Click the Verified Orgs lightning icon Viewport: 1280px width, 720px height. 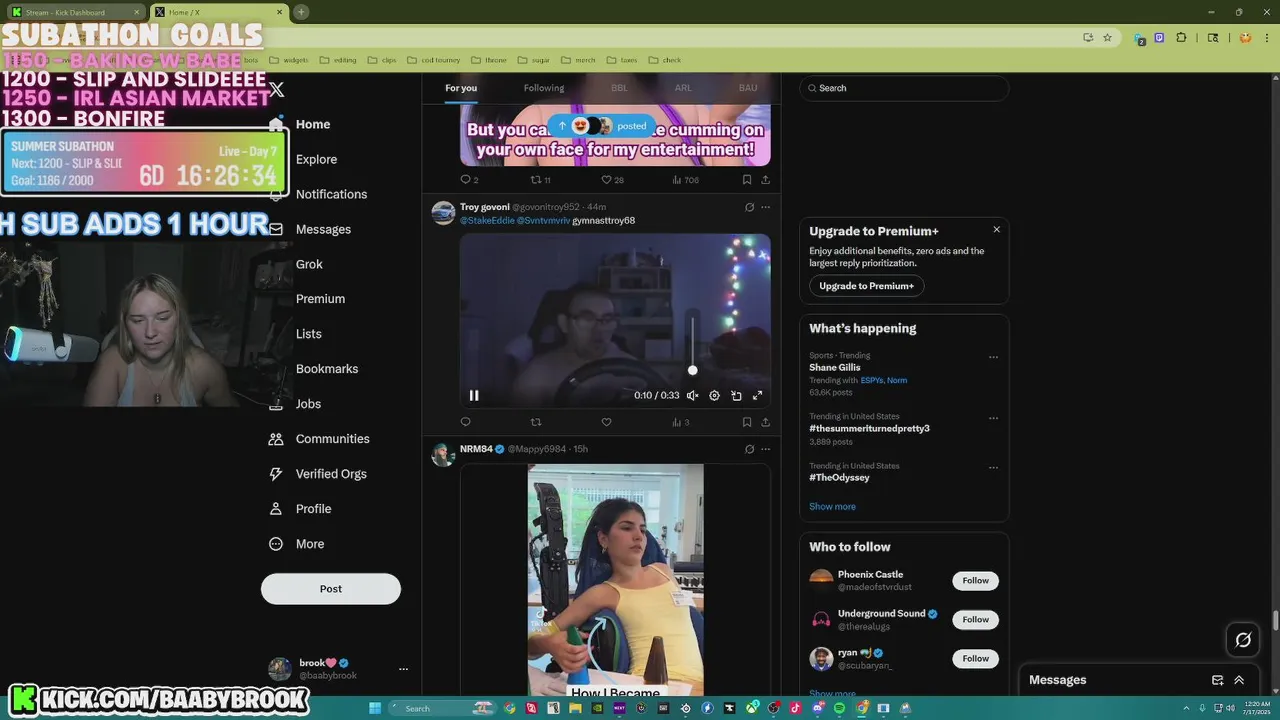pyautogui.click(x=276, y=474)
